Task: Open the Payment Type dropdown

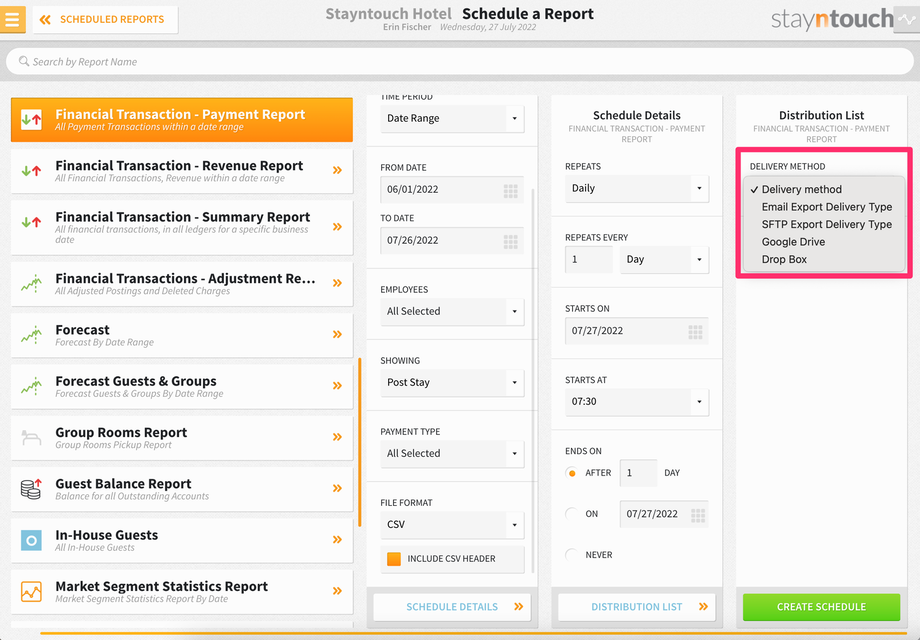Action: click(x=452, y=453)
